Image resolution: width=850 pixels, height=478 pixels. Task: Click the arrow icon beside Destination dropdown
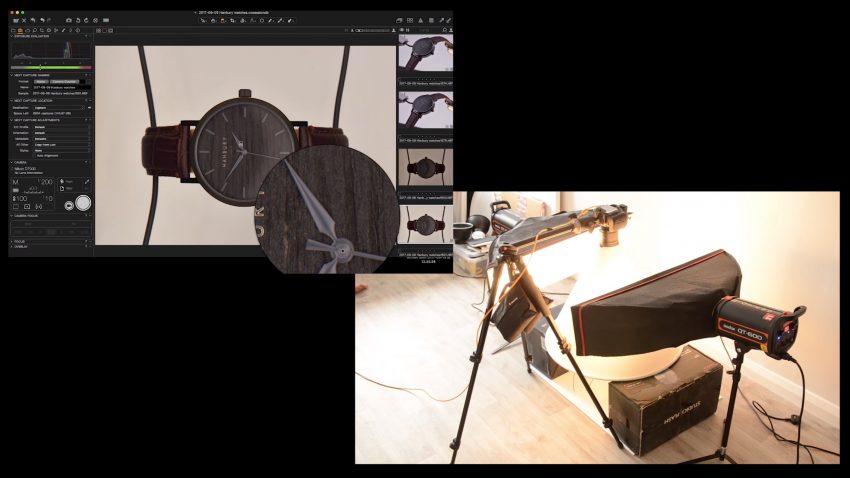pyautogui.click(x=89, y=107)
